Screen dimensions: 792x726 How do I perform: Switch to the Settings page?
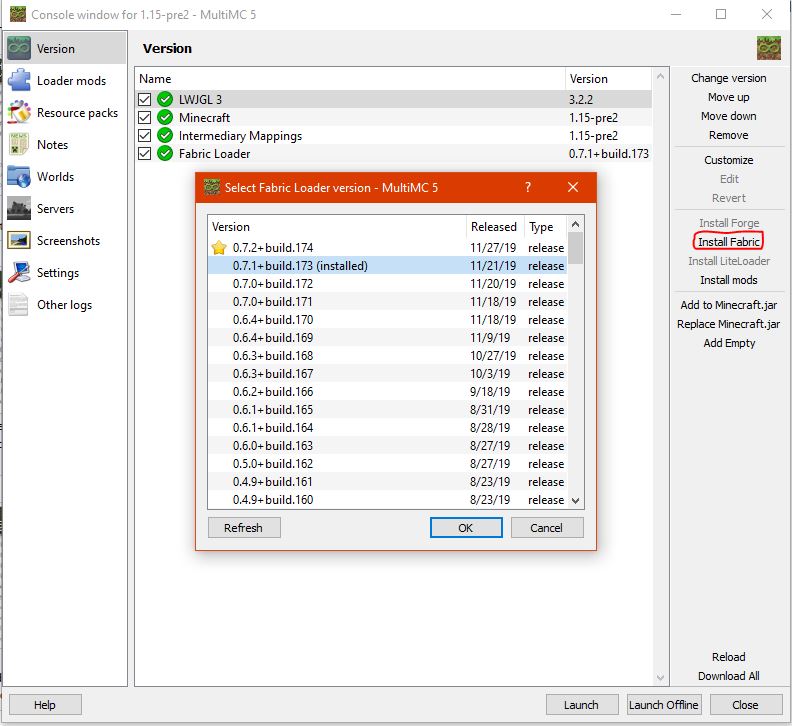pyautogui.click(x=66, y=272)
